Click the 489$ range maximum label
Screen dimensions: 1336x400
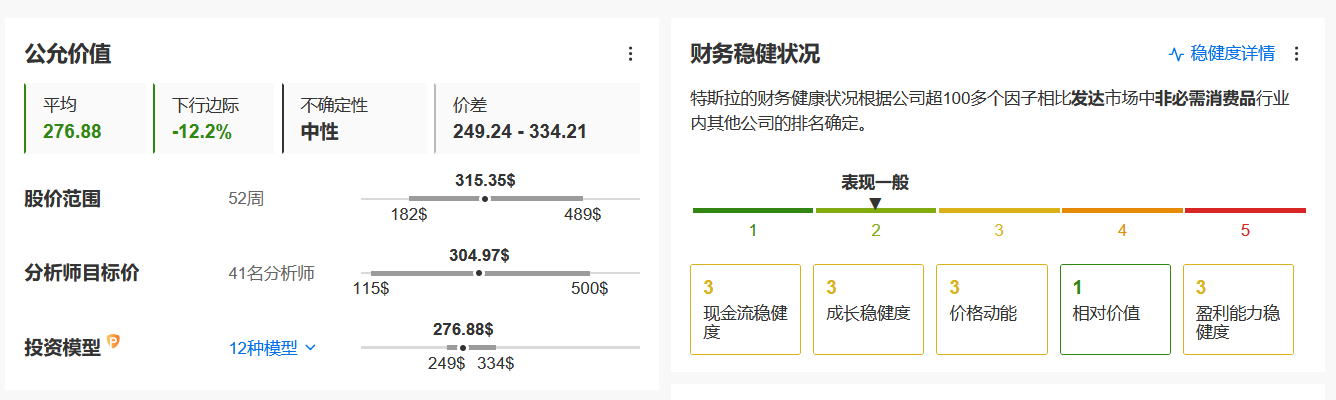click(583, 215)
